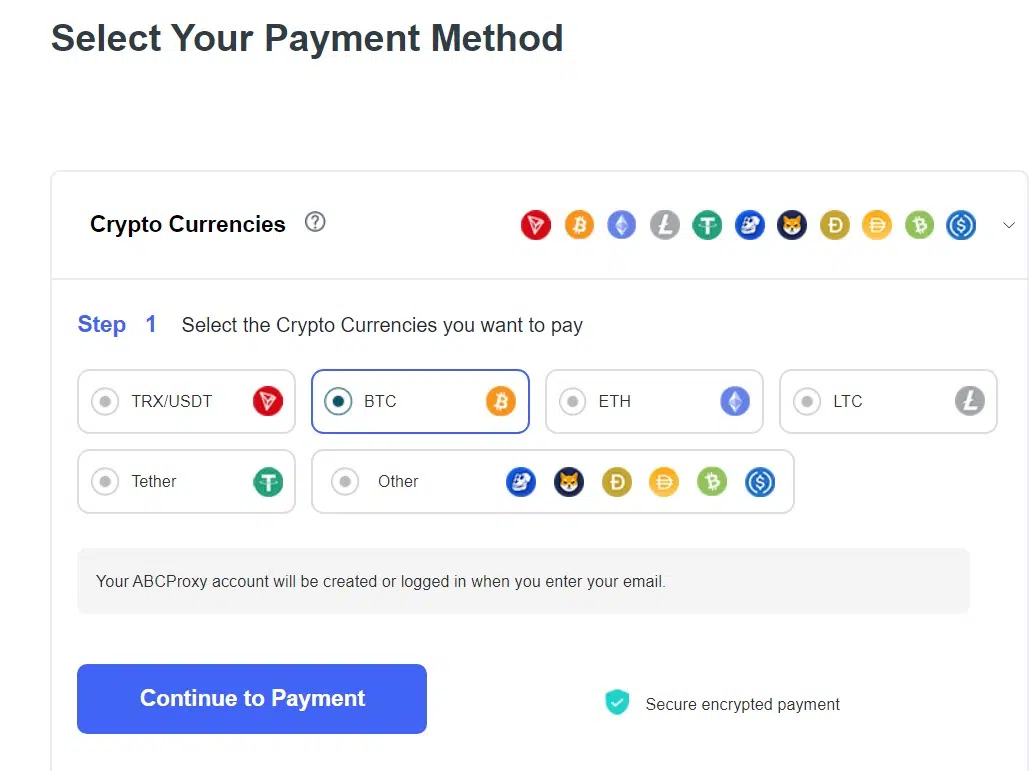This screenshot has height=771, width=1029.
Task: Click the Bitcoin icon in the Crypto Currencies header
Action: [x=579, y=225]
